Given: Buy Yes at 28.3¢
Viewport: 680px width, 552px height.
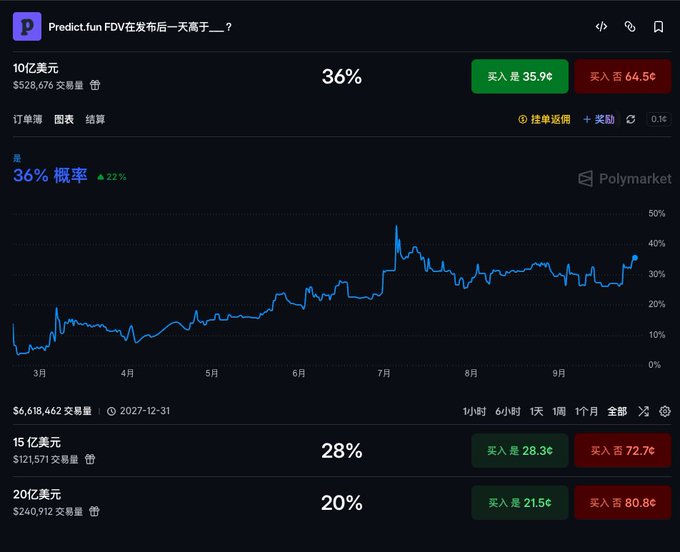Looking at the screenshot, I should (520, 451).
